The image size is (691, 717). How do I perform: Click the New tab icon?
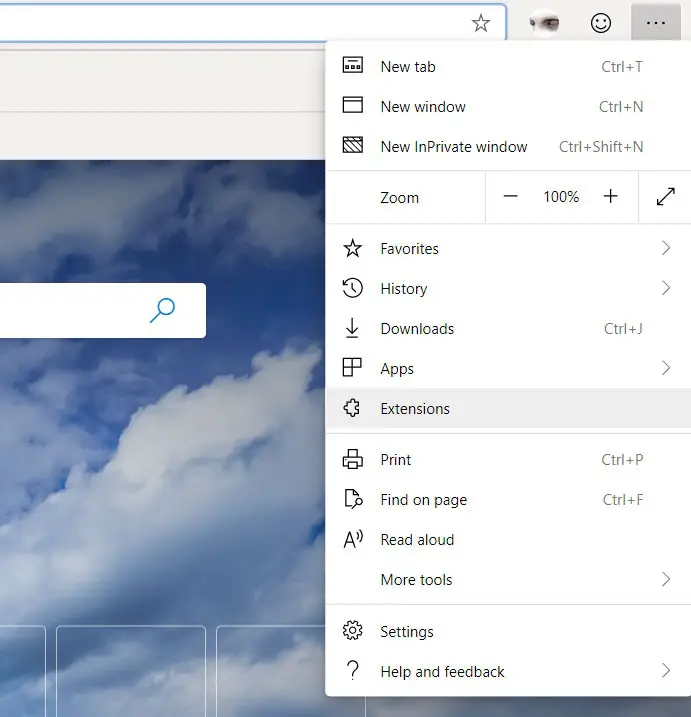point(353,65)
